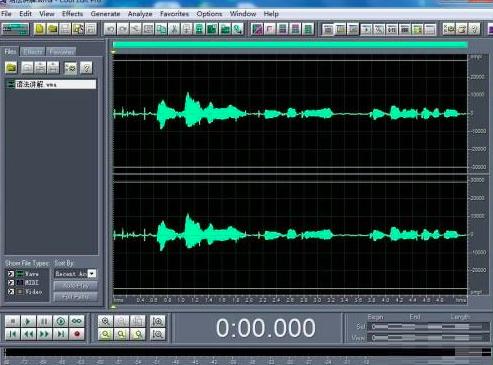Screen dimensions: 493x365
Task: Open the Effects menu in the menu bar
Action: (x=72, y=14)
